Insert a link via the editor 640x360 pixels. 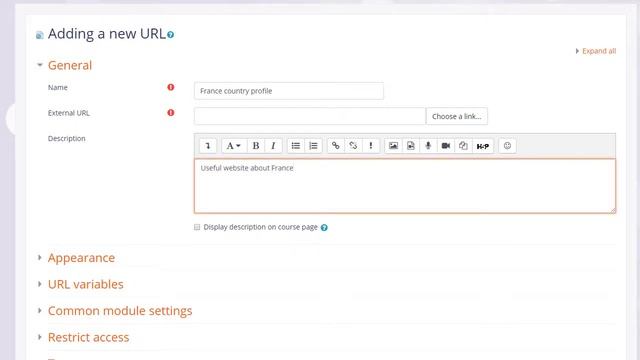coord(336,146)
